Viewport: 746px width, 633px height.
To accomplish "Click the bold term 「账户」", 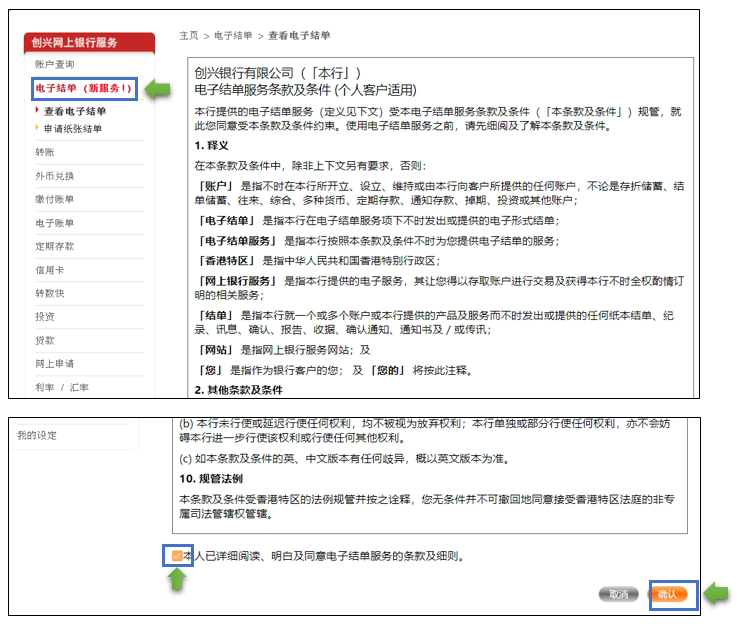I will 216,187.
